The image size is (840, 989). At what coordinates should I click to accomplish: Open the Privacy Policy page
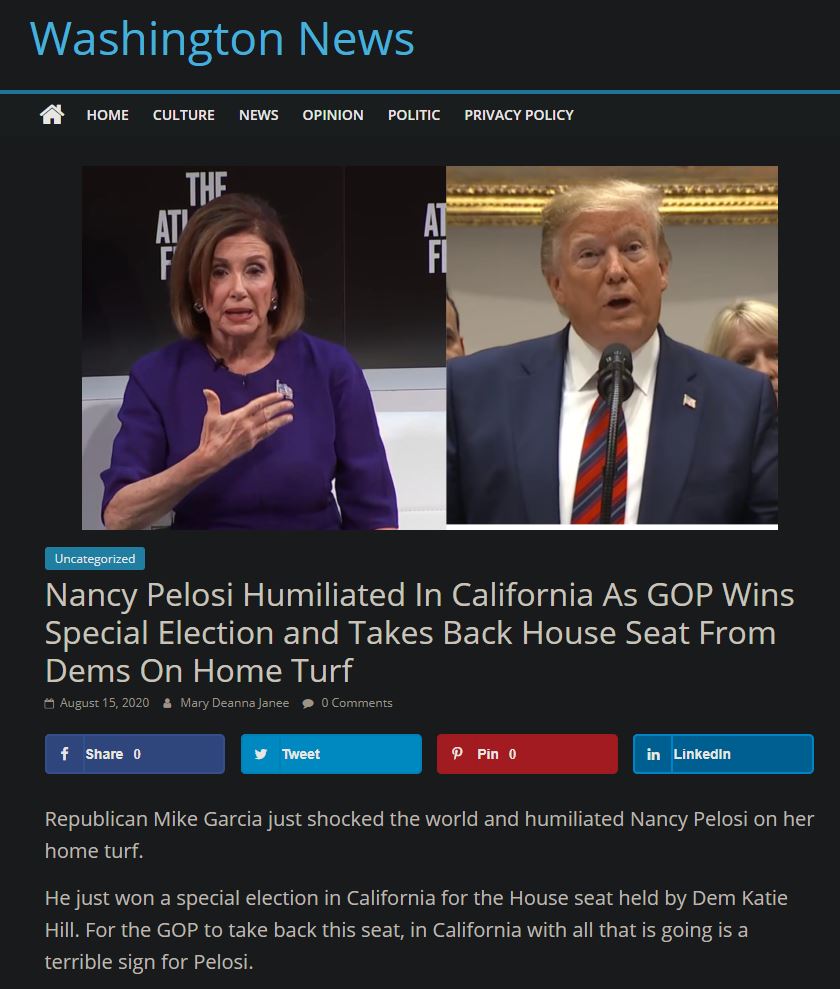pos(519,115)
